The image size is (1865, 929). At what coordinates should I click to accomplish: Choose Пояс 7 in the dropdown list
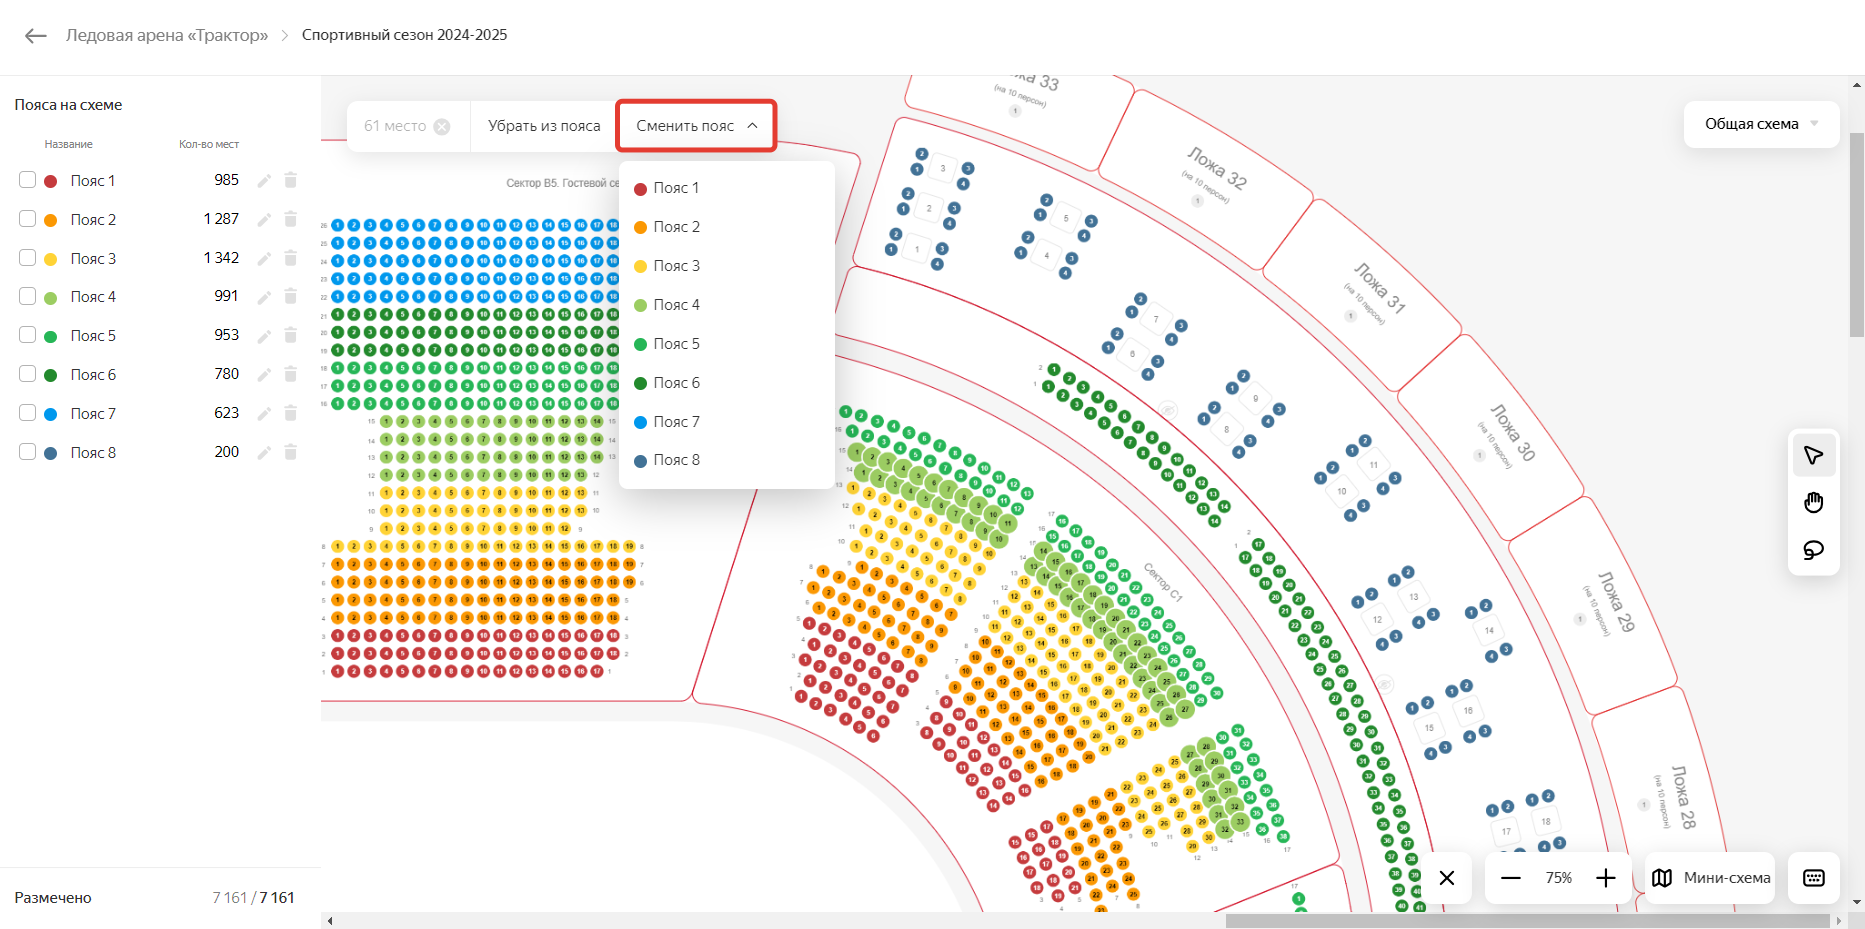point(676,422)
